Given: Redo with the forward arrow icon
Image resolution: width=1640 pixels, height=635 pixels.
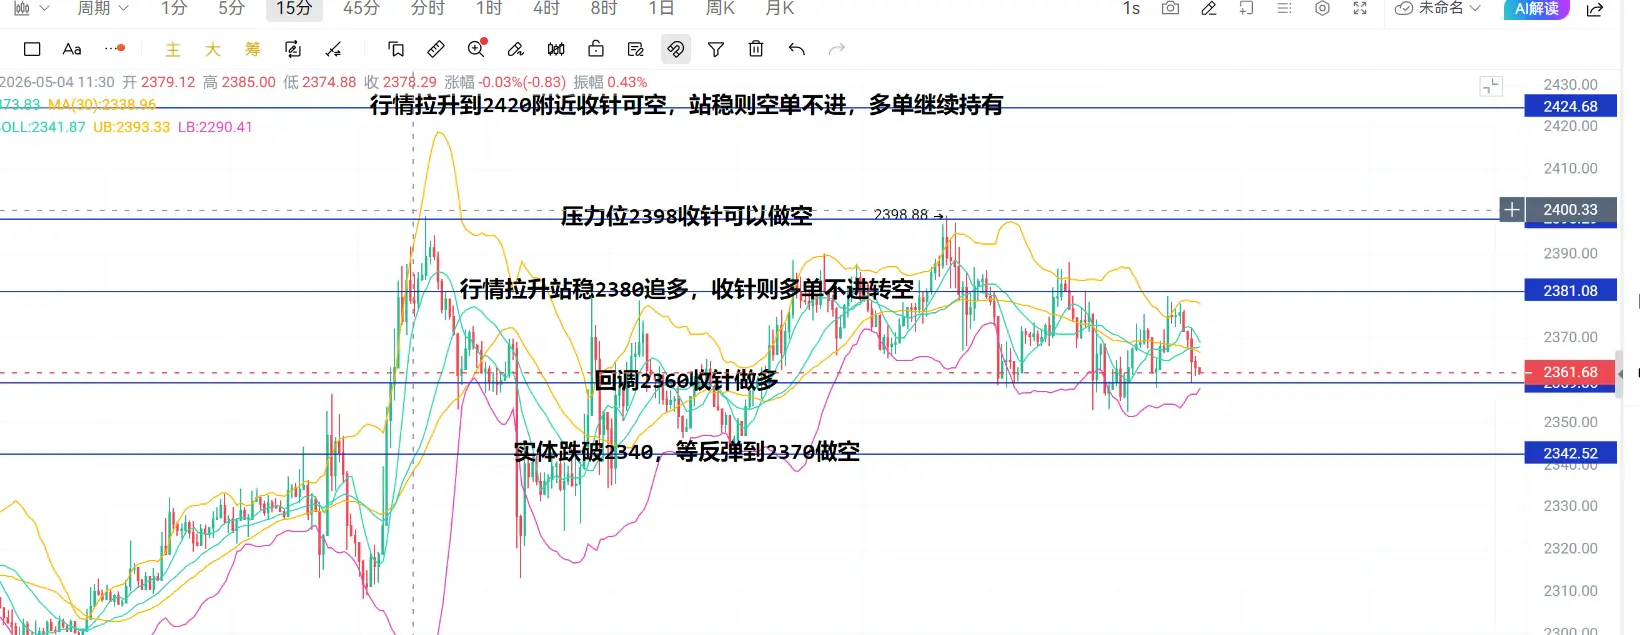Looking at the screenshot, I should [837, 49].
